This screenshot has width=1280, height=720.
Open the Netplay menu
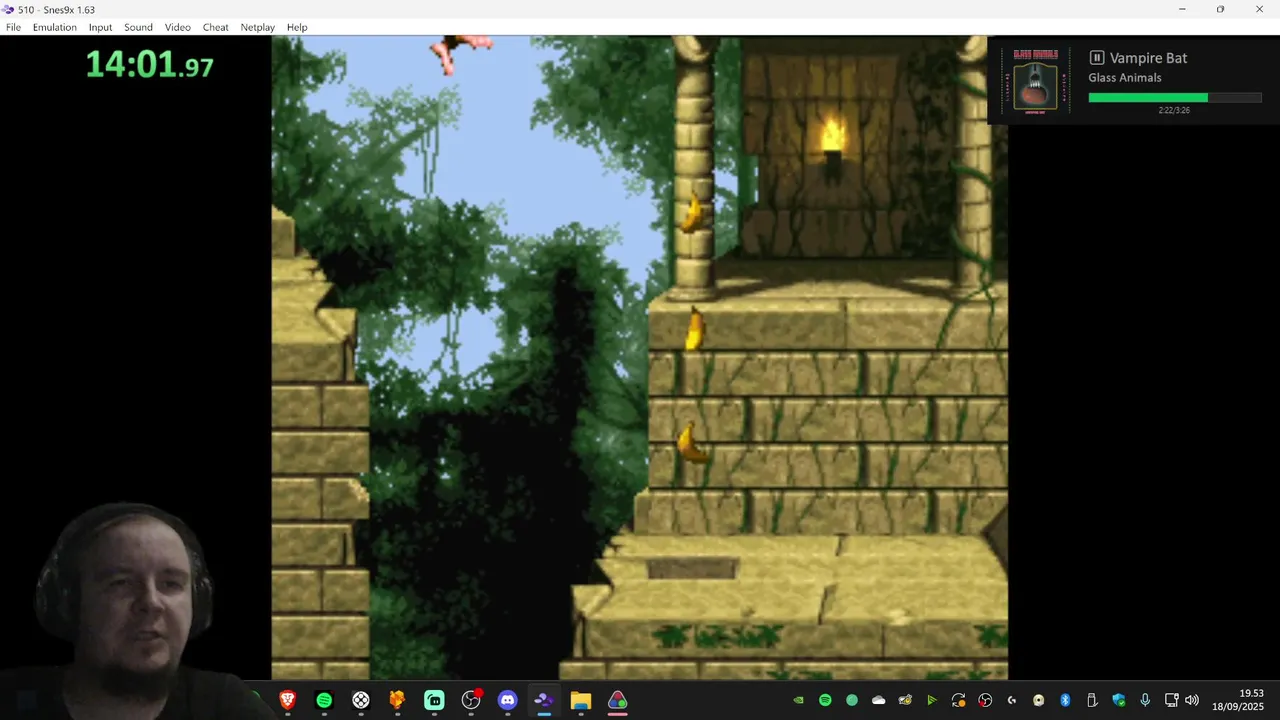coord(257,27)
